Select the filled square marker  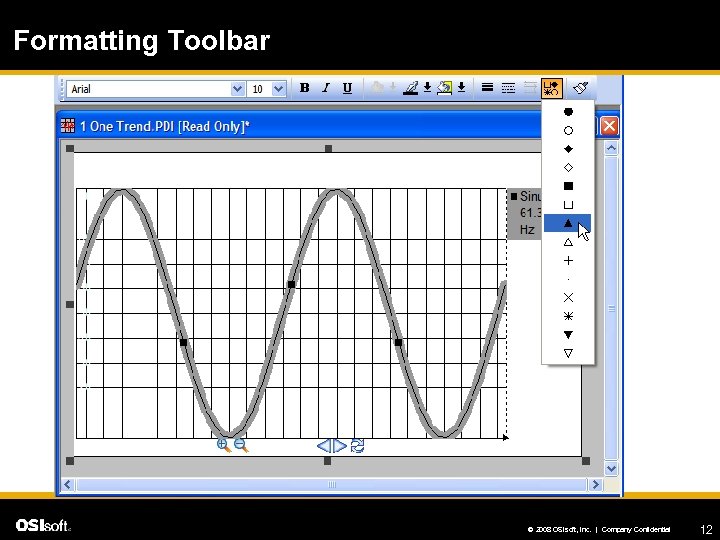point(568,186)
